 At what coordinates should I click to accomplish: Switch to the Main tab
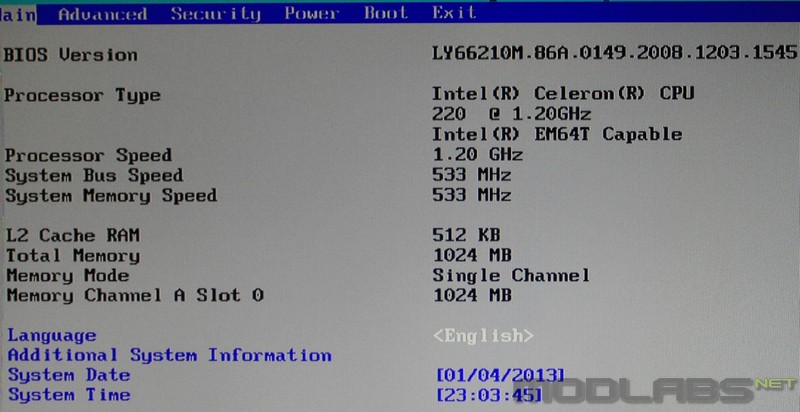[18, 14]
